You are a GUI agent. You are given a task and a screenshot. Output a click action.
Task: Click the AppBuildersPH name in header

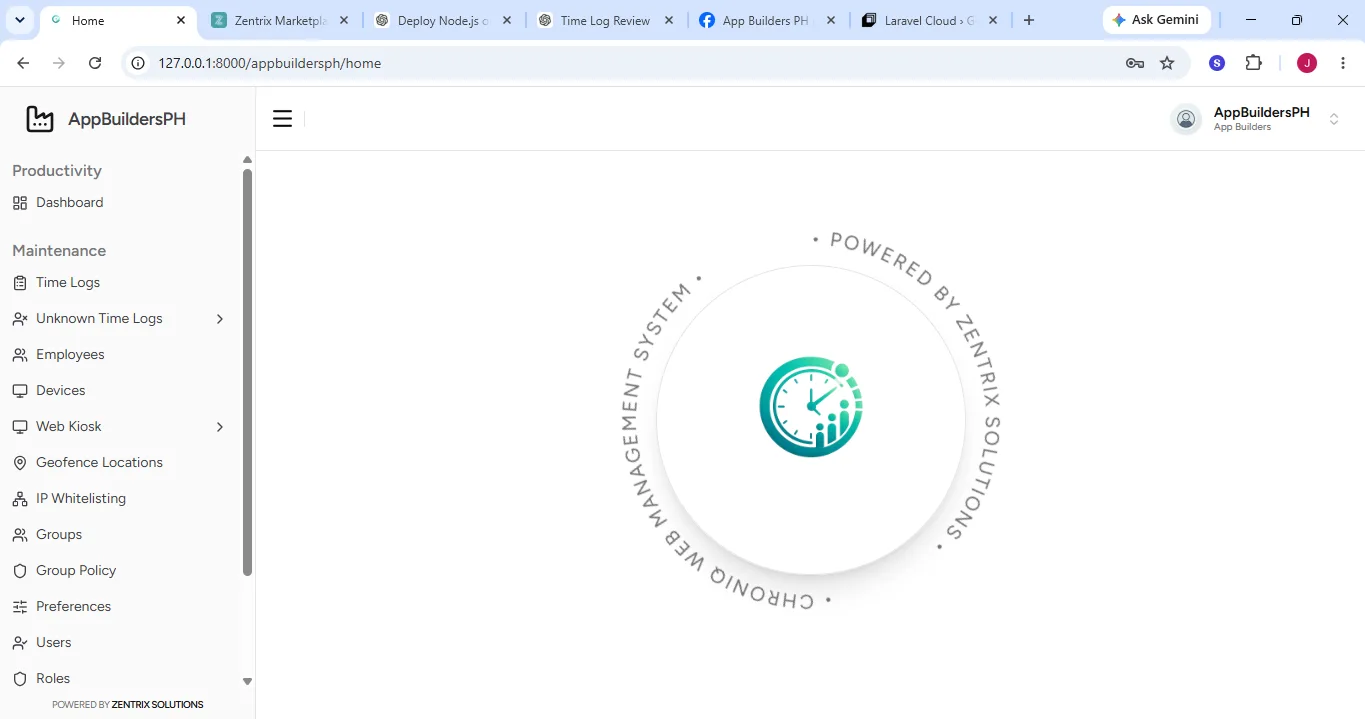coord(1261,113)
